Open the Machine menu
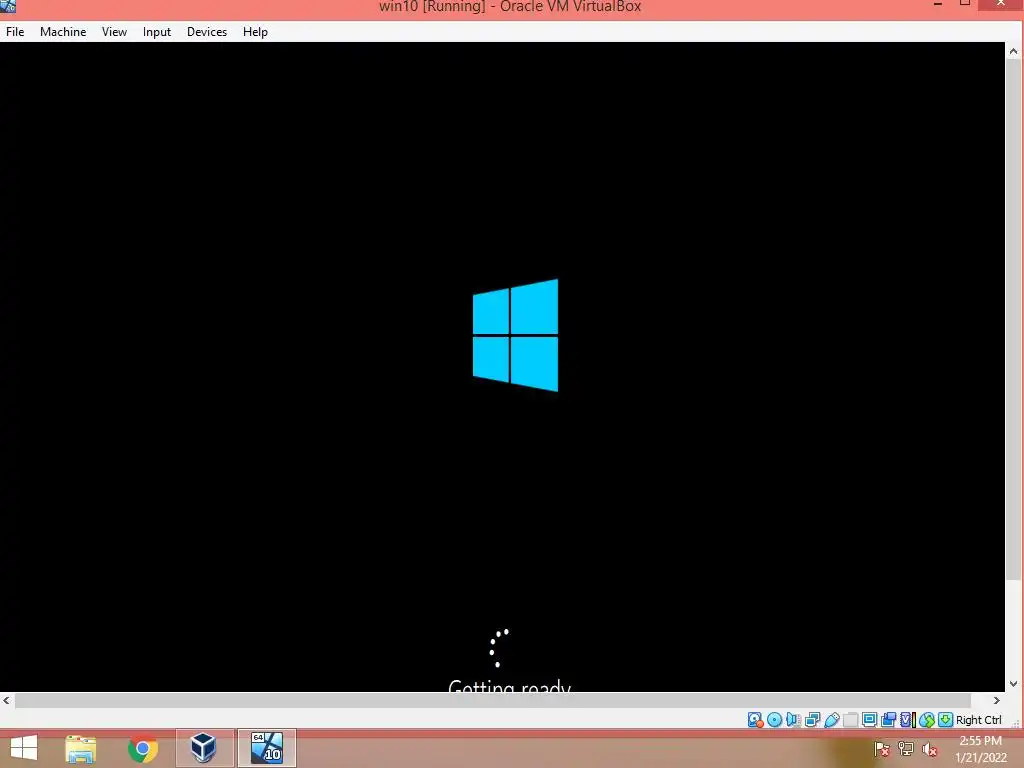Screen dimensions: 1024x768 (x=63, y=31)
